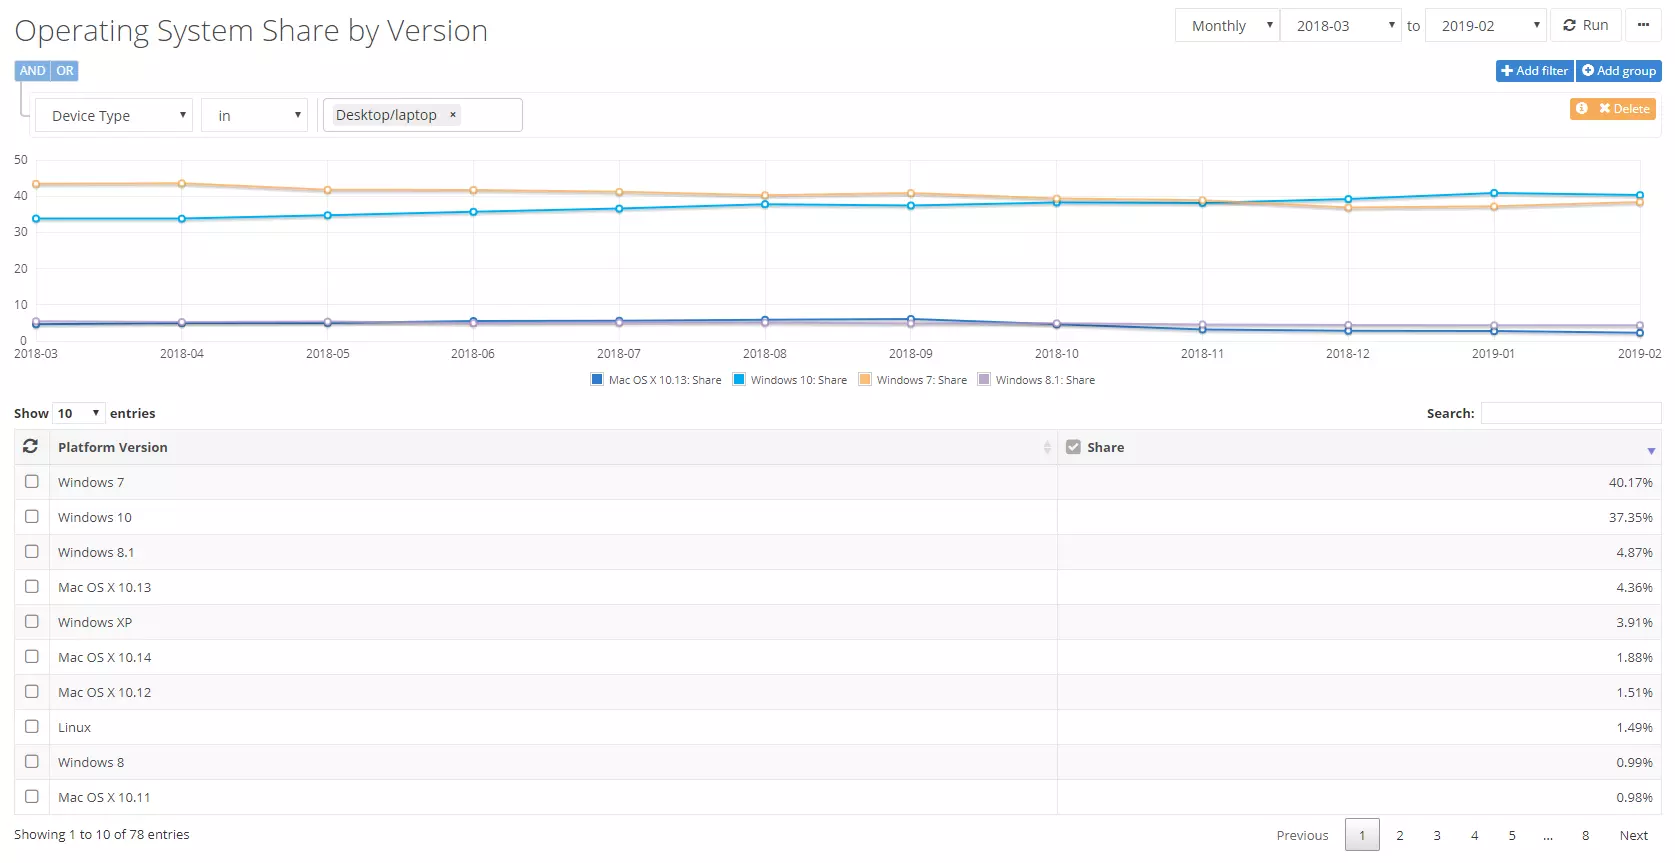The width and height of the screenshot is (1675, 863).
Task: Click into the Search input field
Action: coord(1570,413)
